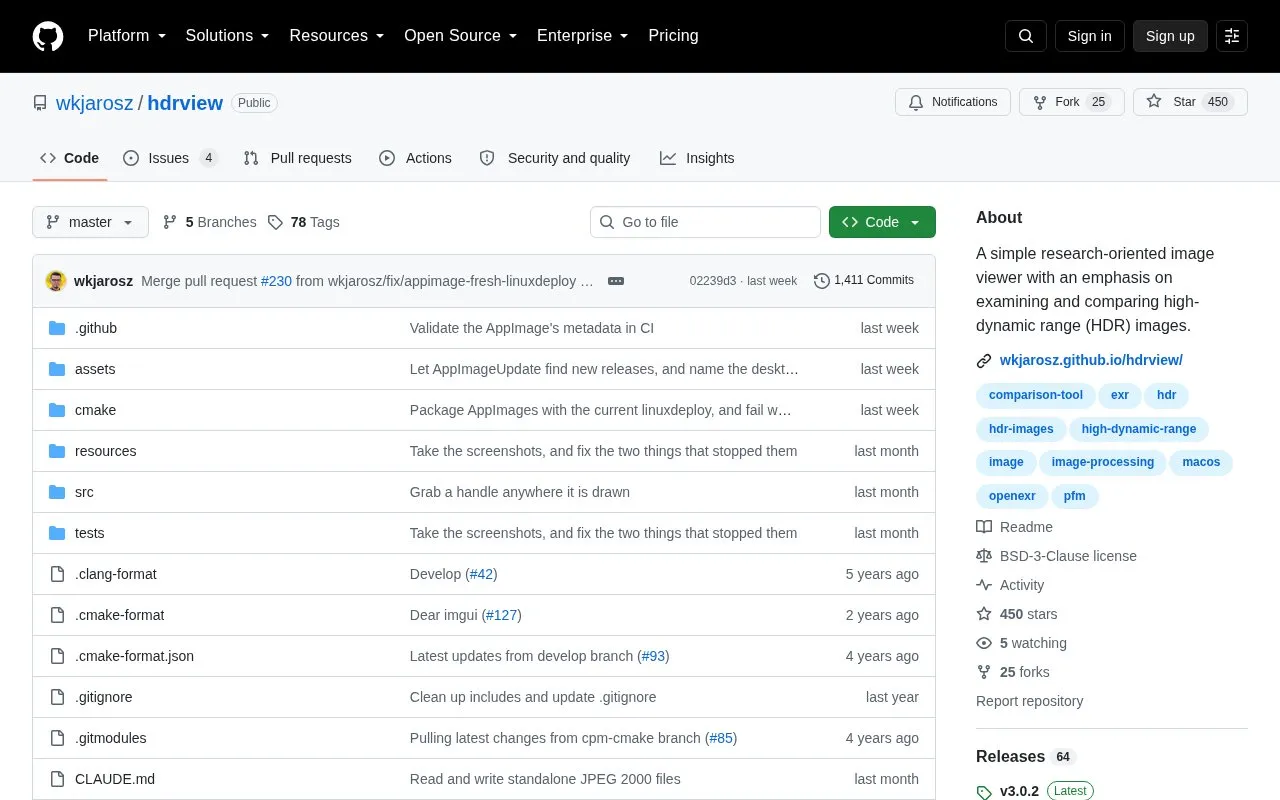Click the .gitignore file icon
Viewport: 1280px width, 800px height.
tap(57, 697)
